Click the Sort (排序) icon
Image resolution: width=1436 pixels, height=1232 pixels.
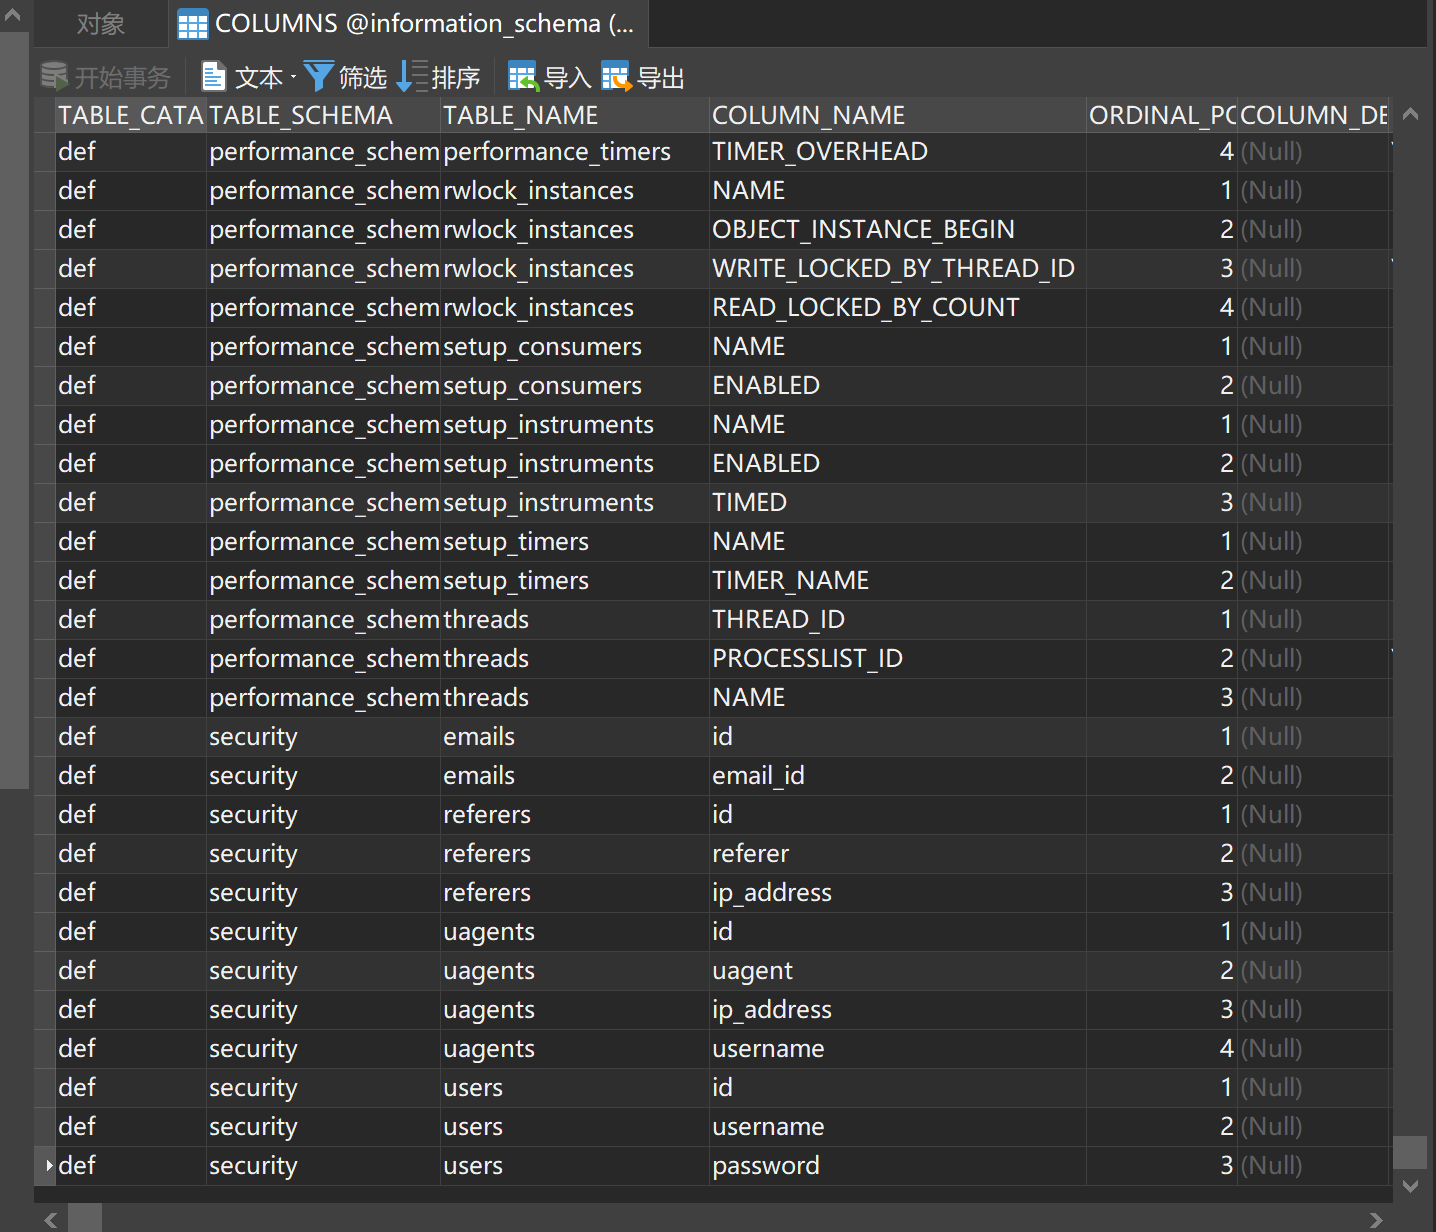coord(412,77)
